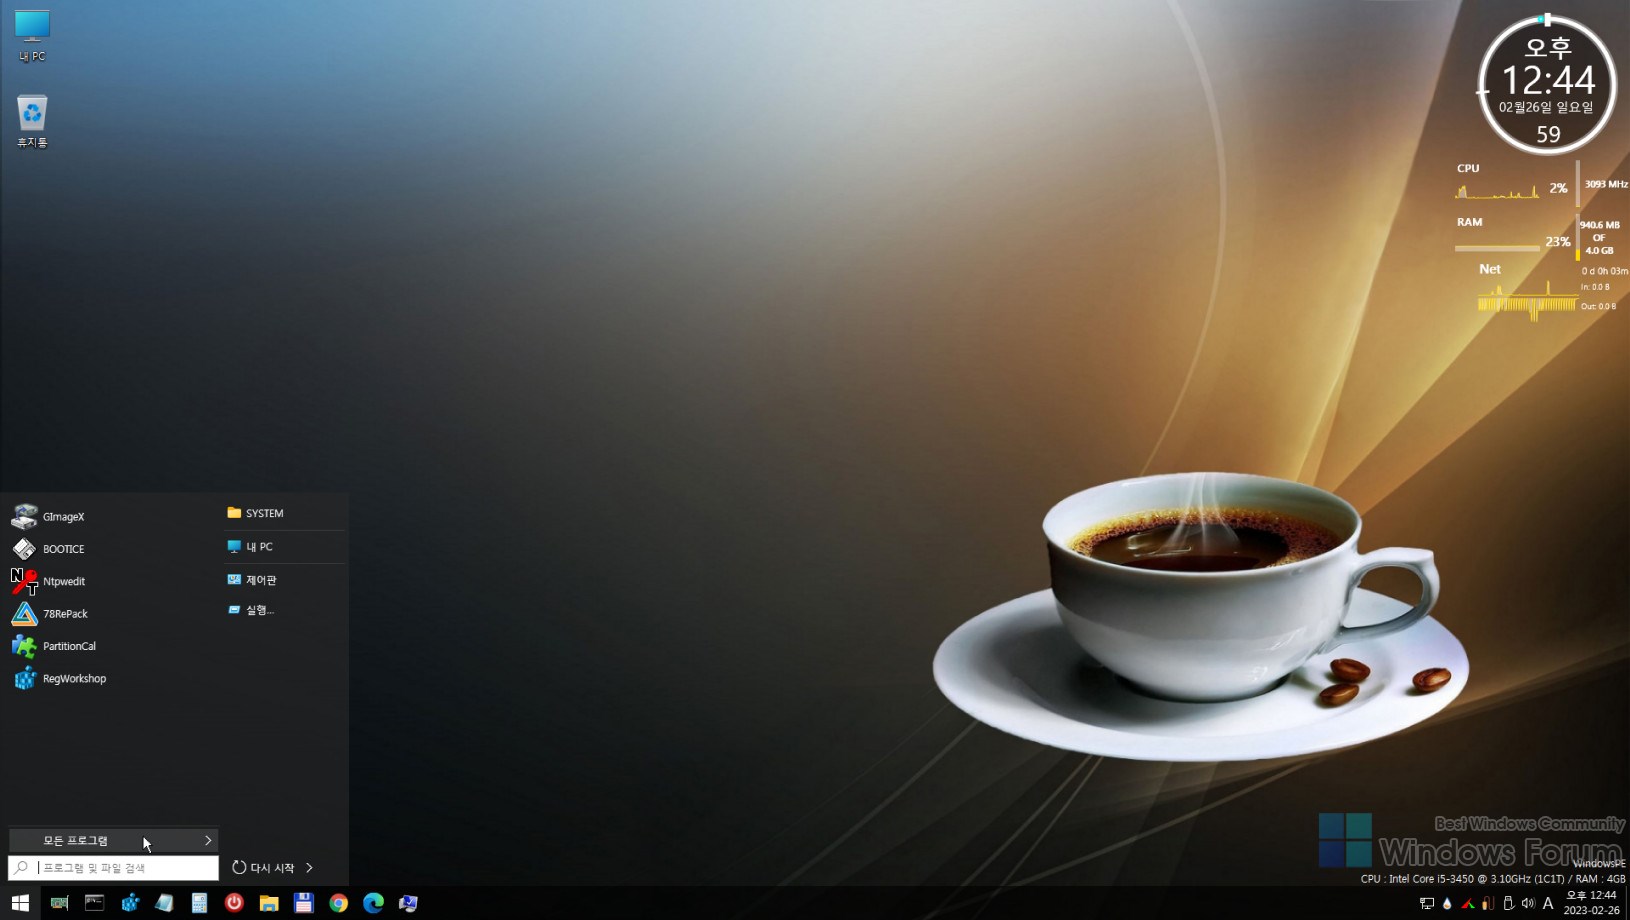Click the 다시 시작 restart button
This screenshot has height=920, width=1630.
(264, 868)
